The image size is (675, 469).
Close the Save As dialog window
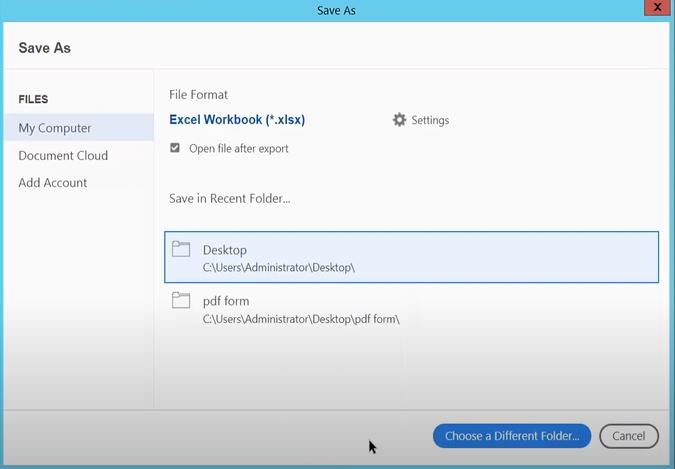click(657, 8)
